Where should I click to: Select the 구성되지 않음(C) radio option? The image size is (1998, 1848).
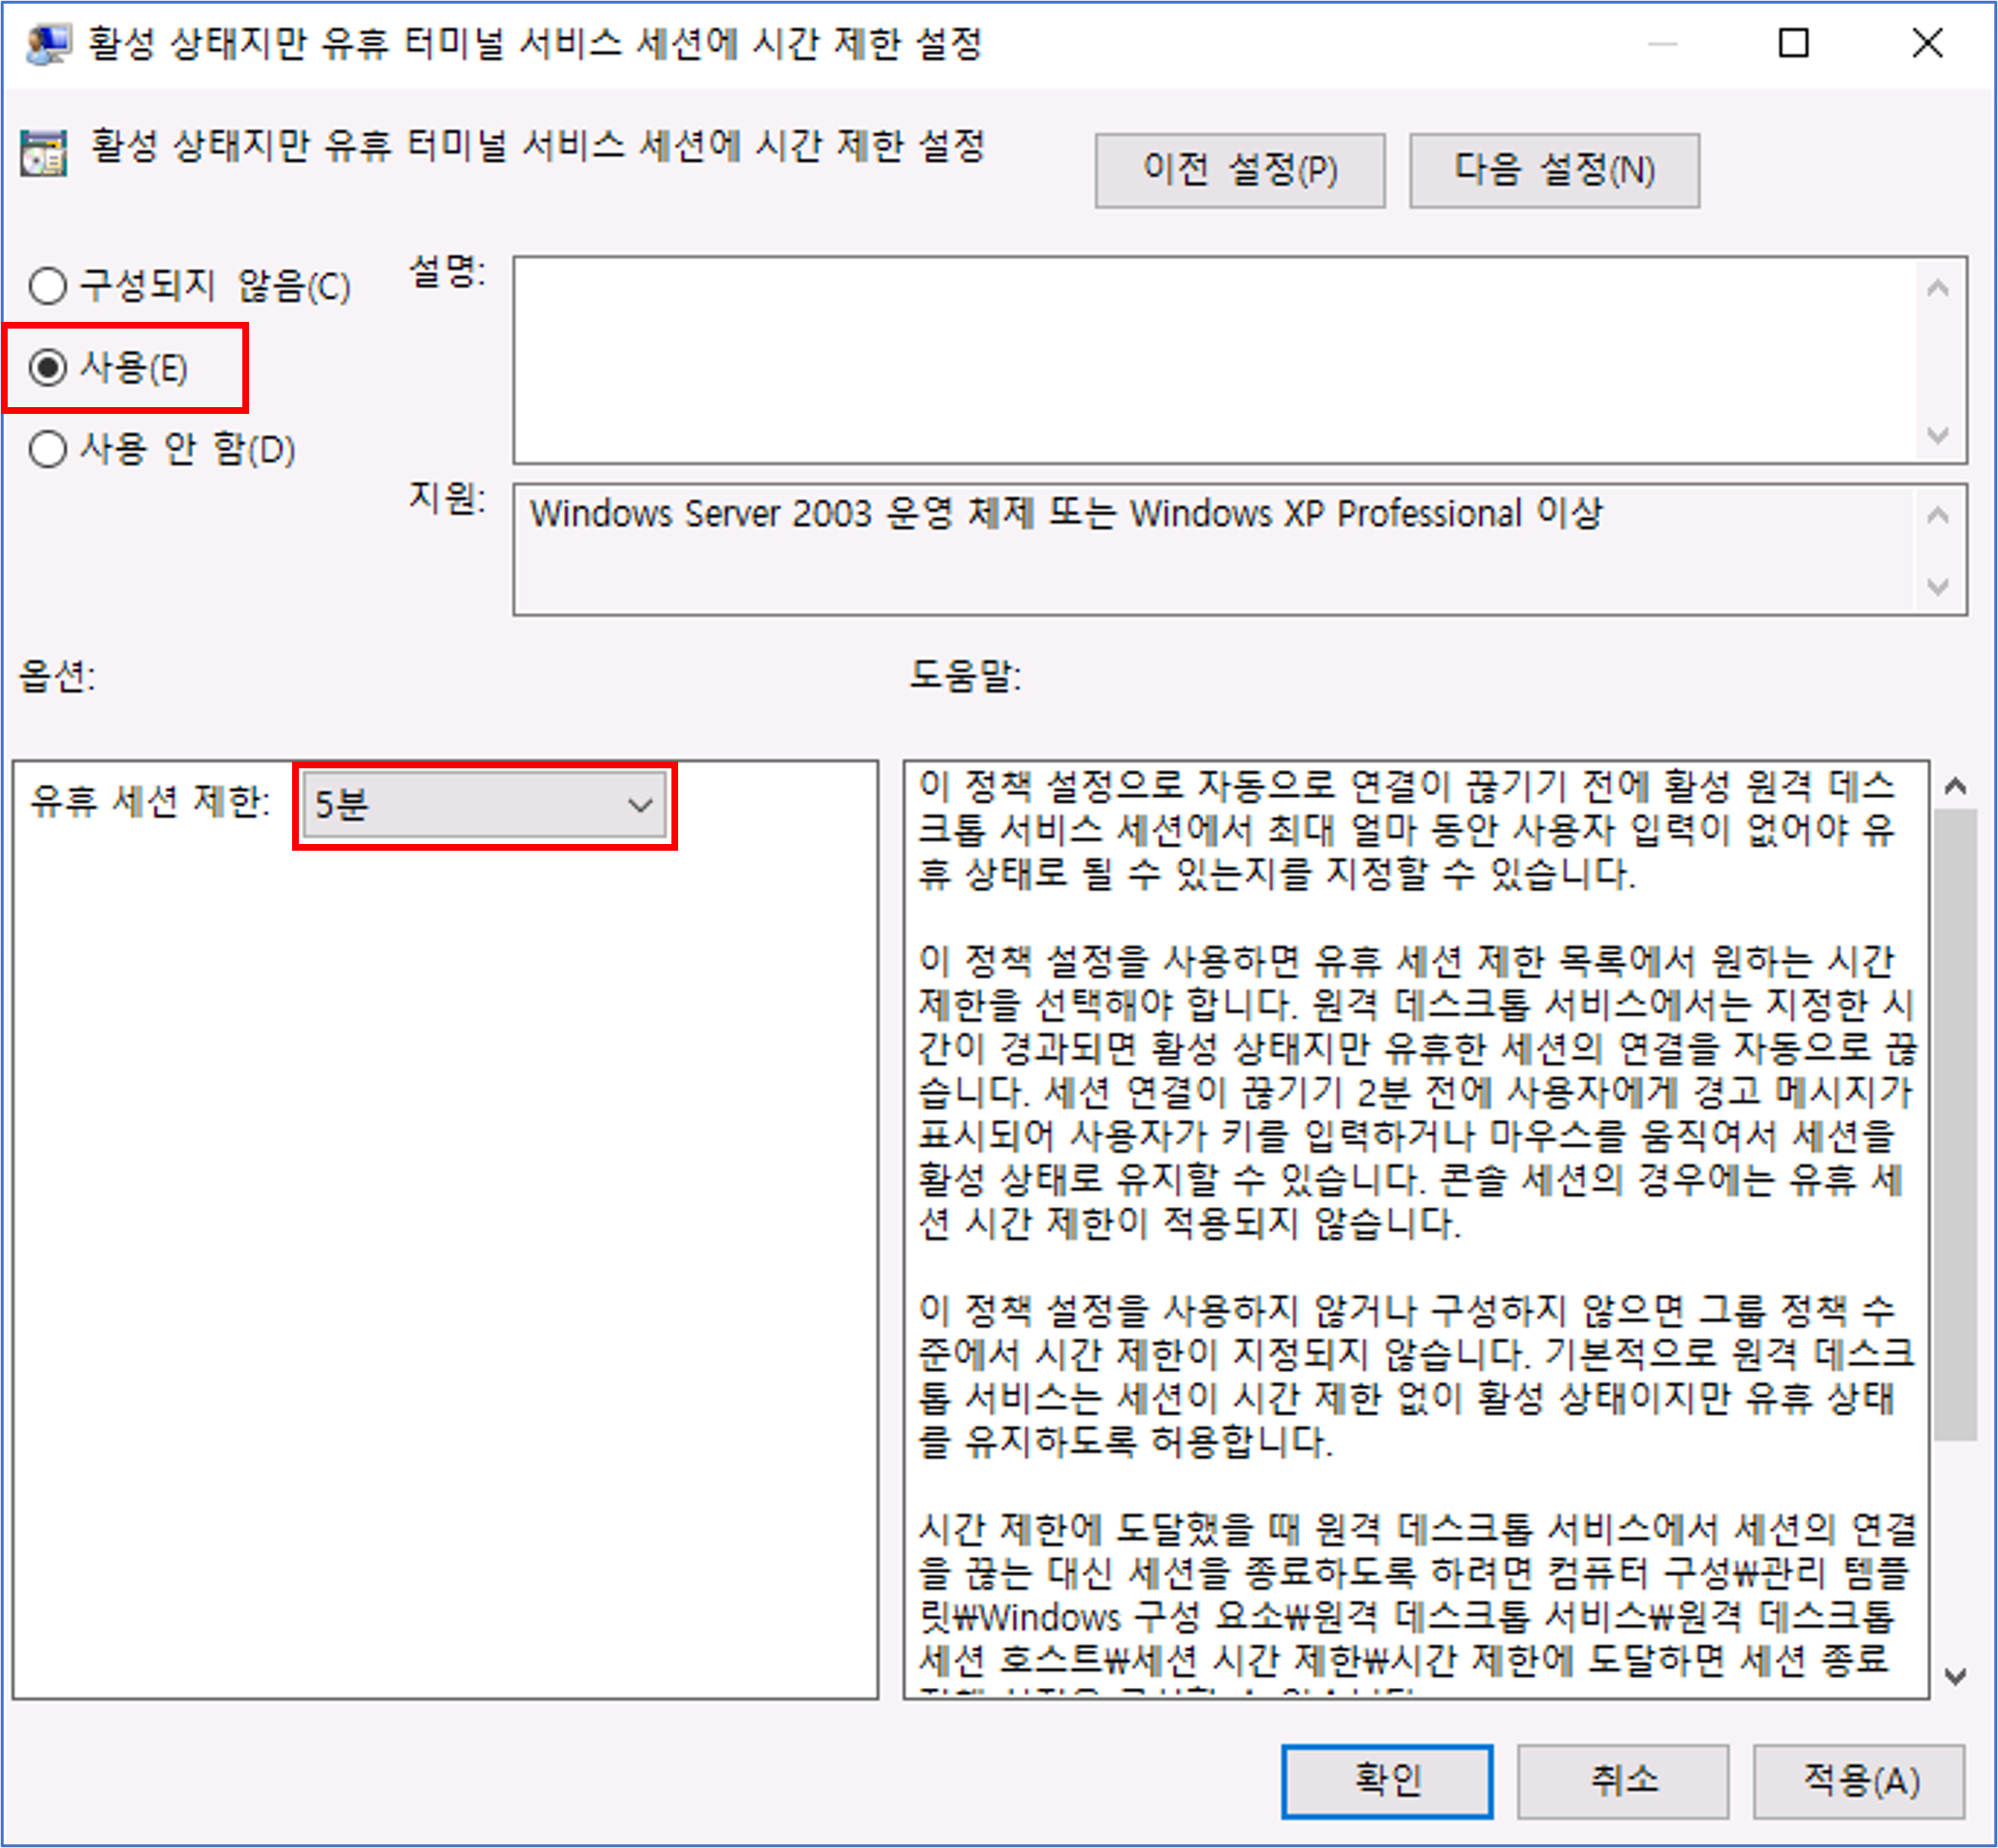pyautogui.click(x=48, y=286)
